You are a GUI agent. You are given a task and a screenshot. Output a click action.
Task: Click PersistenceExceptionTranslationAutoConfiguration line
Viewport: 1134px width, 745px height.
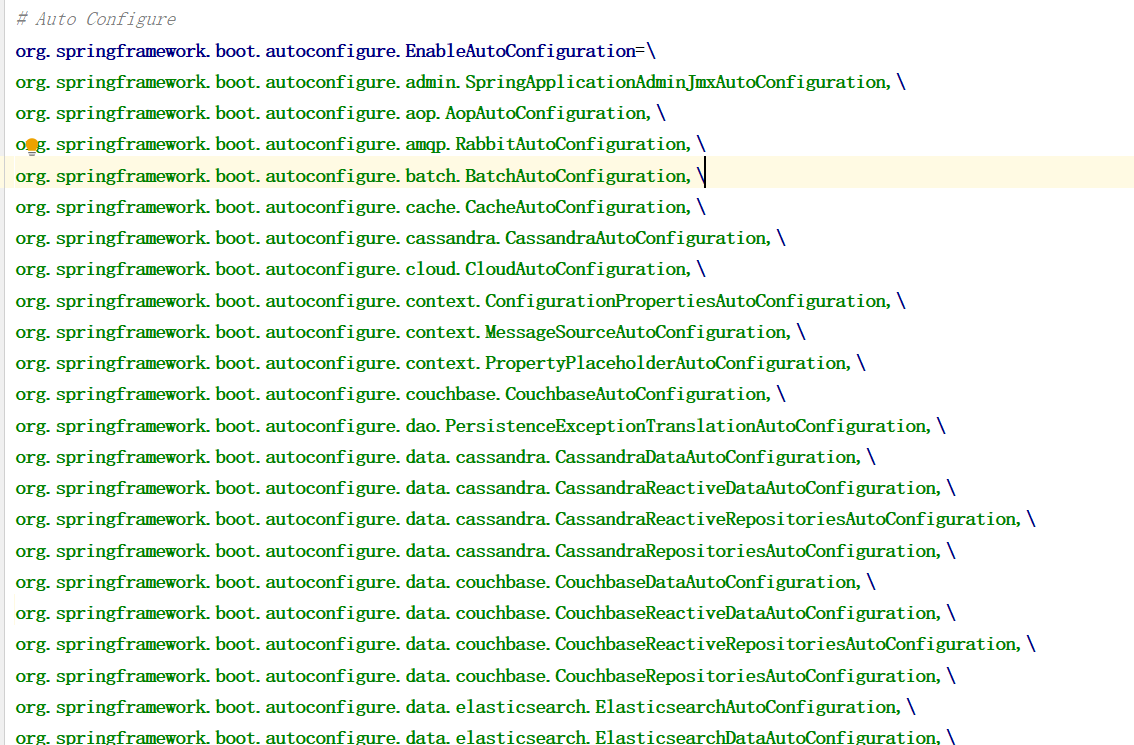(x=480, y=427)
